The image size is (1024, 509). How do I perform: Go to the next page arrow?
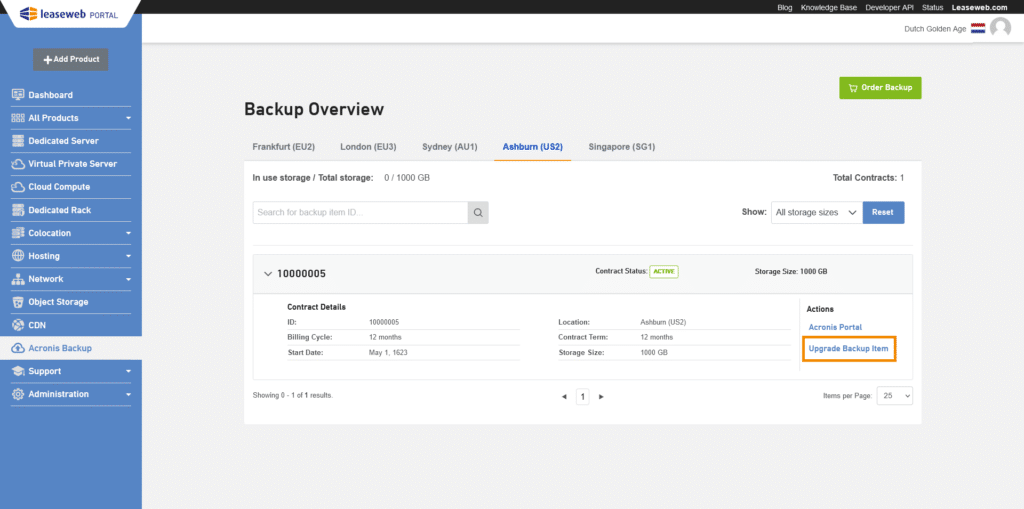(601, 397)
